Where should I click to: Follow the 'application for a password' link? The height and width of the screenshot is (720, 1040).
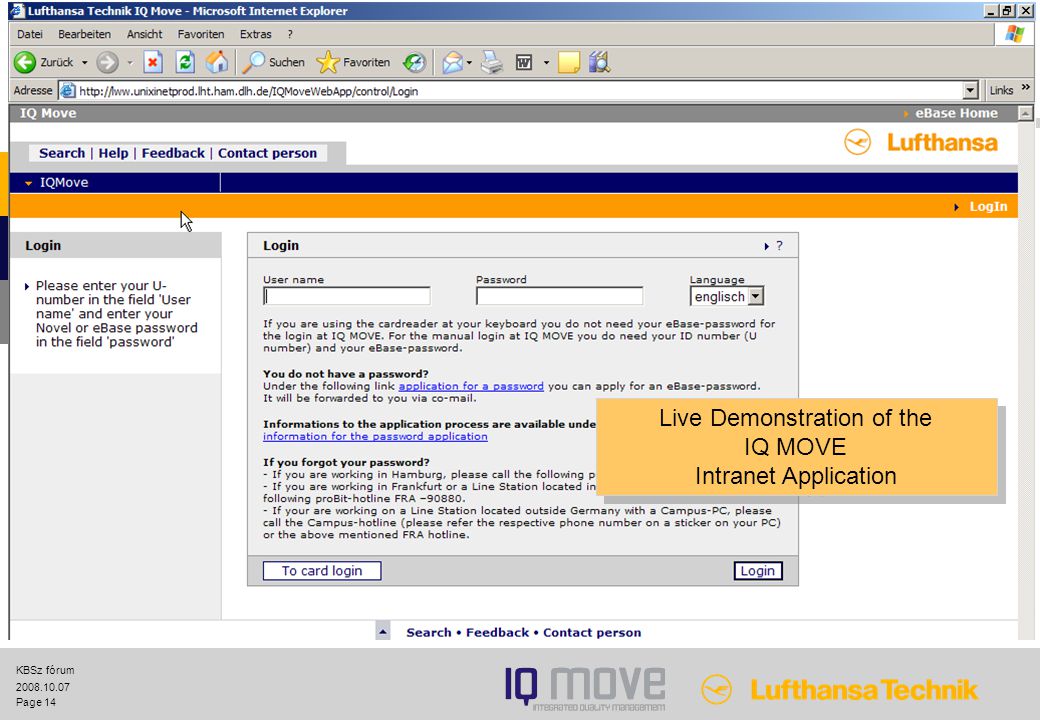[471, 386]
